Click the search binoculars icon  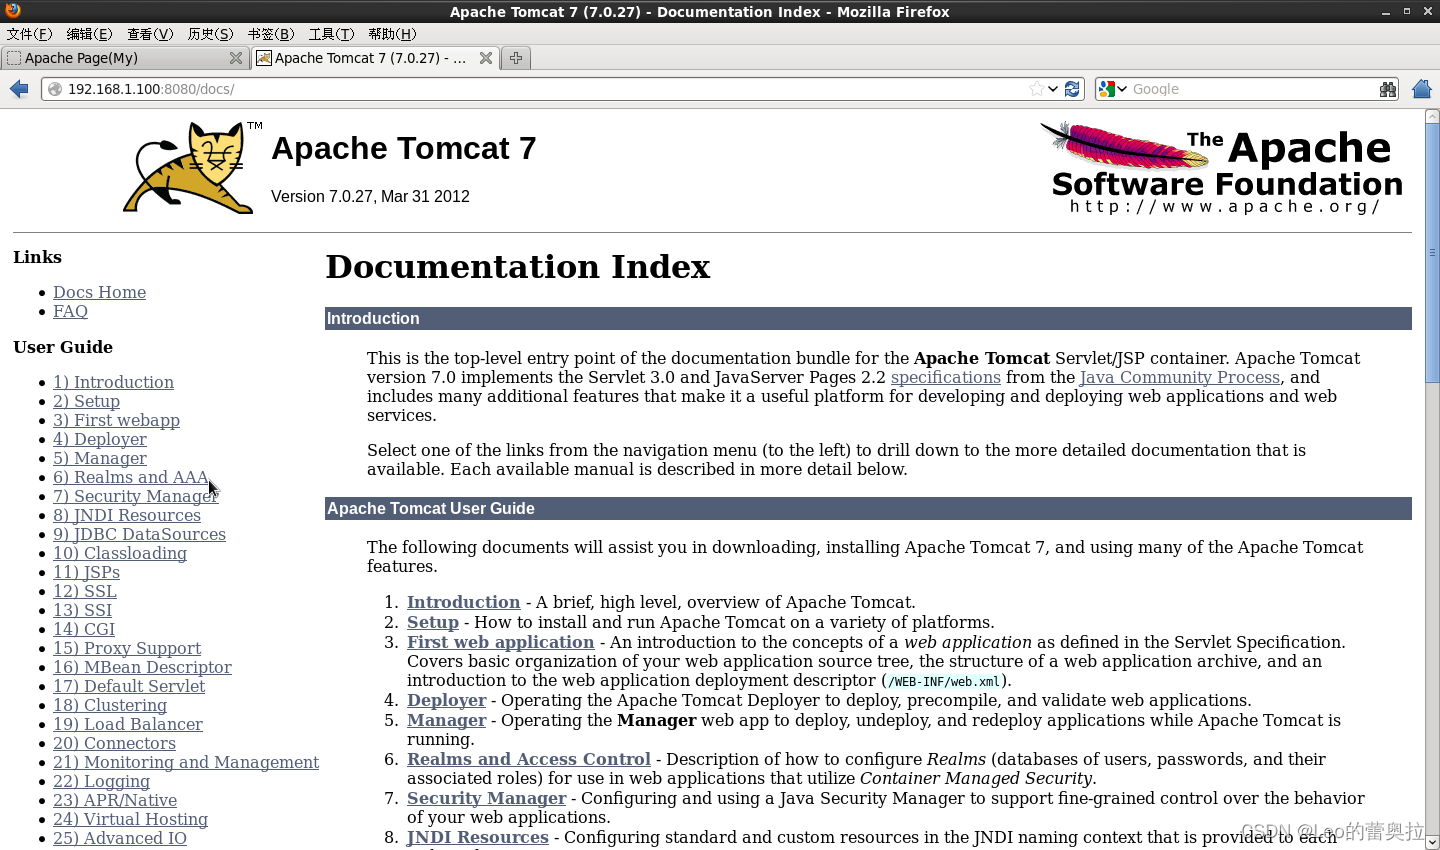pyautogui.click(x=1387, y=89)
